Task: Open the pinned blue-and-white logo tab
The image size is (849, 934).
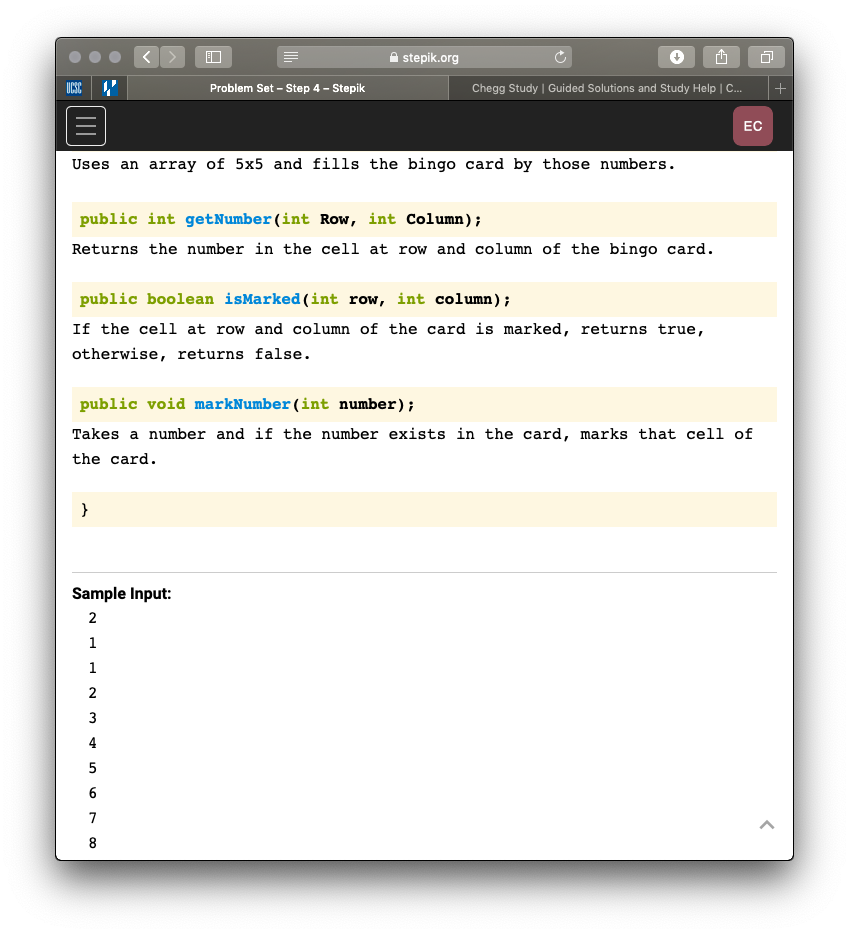Action: click(110, 88)
